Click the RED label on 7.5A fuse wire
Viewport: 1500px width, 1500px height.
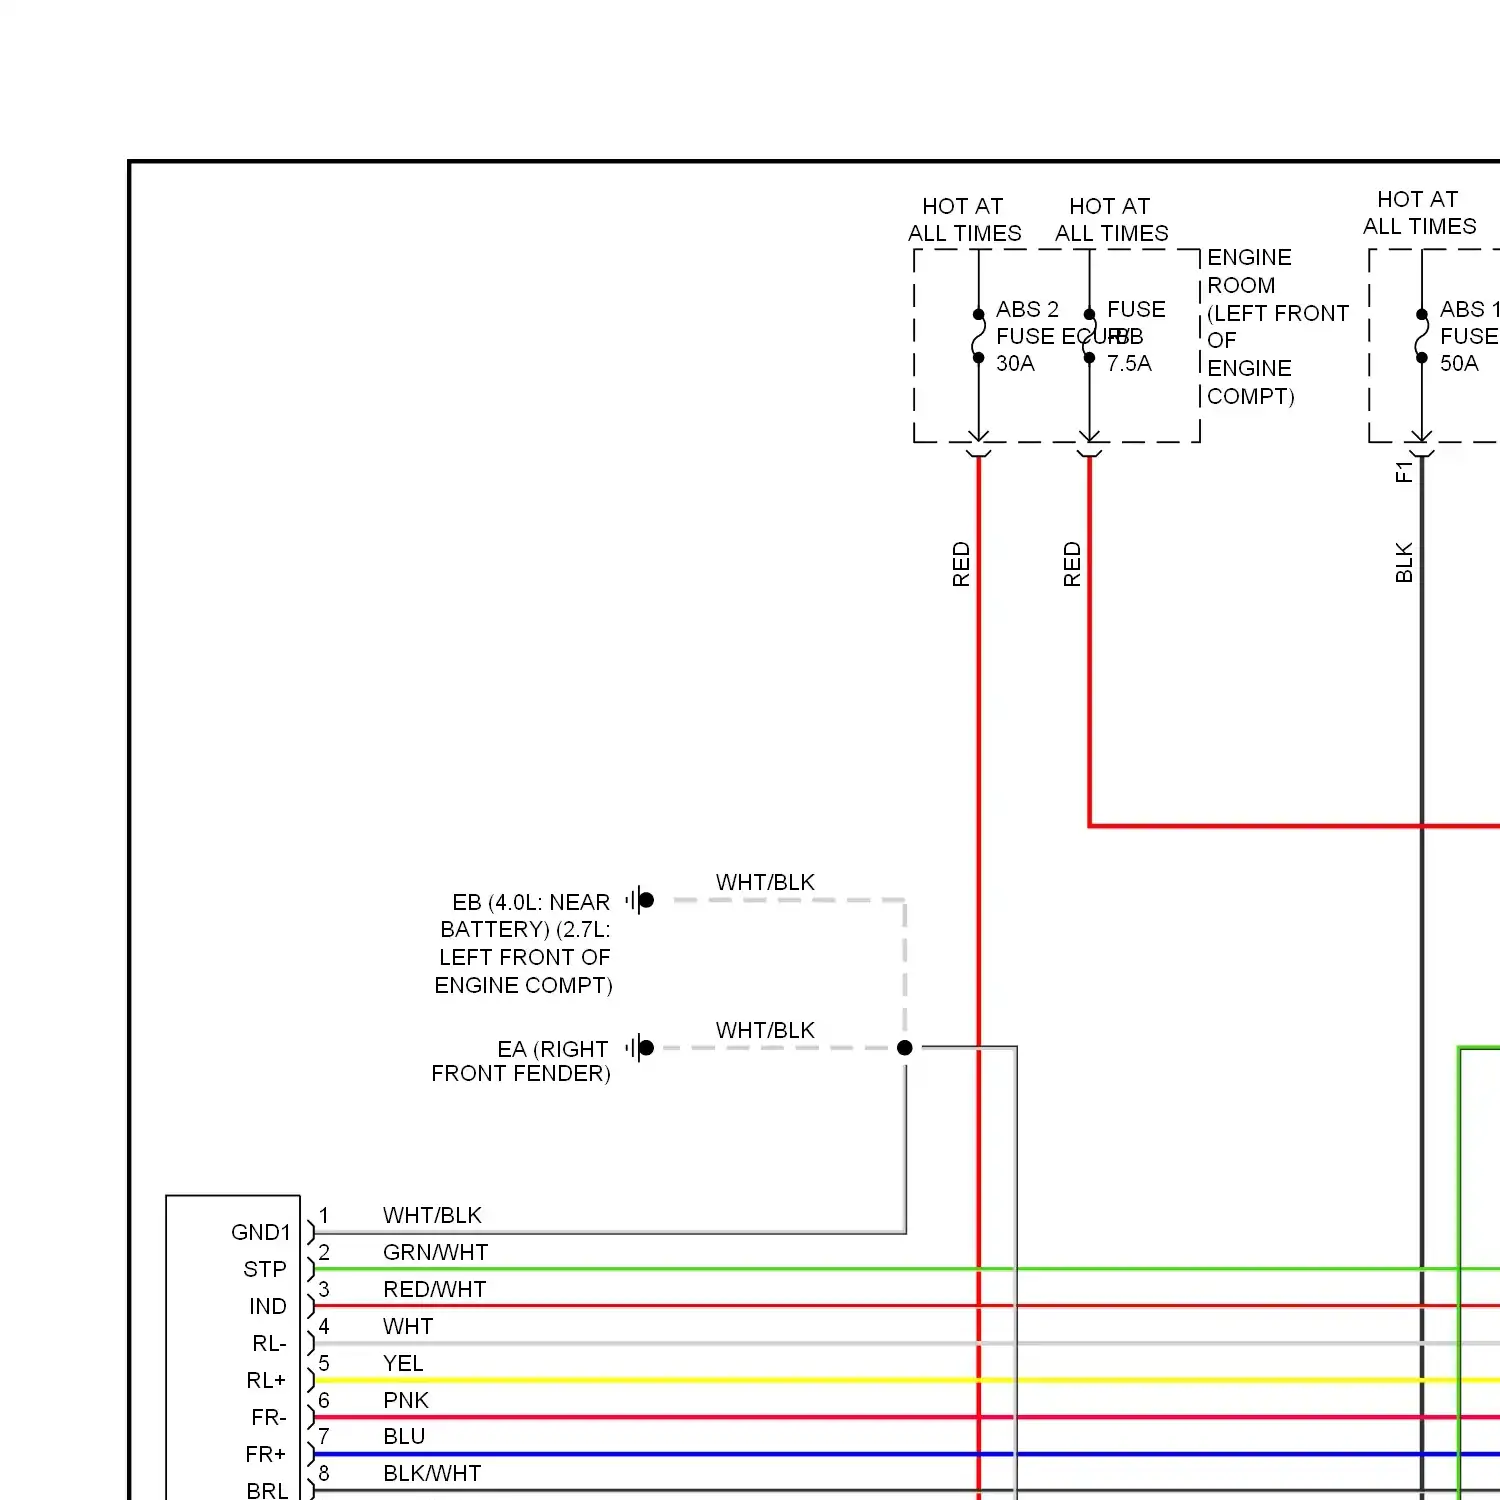click(x=1072, y=564)
